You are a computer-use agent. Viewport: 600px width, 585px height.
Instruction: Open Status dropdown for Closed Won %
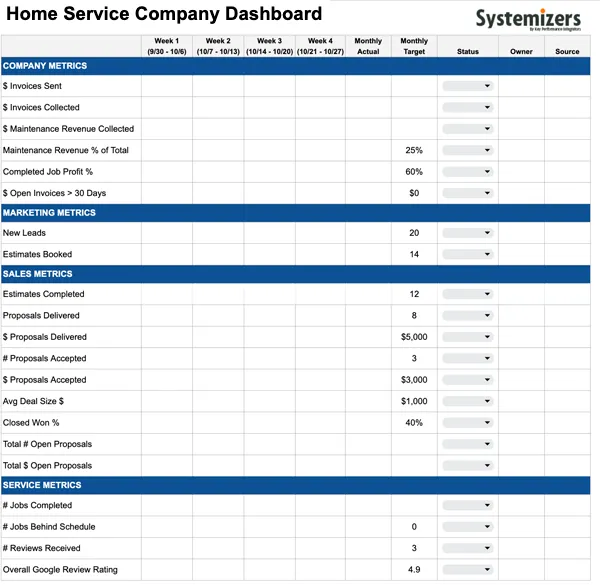coord(468,422)
